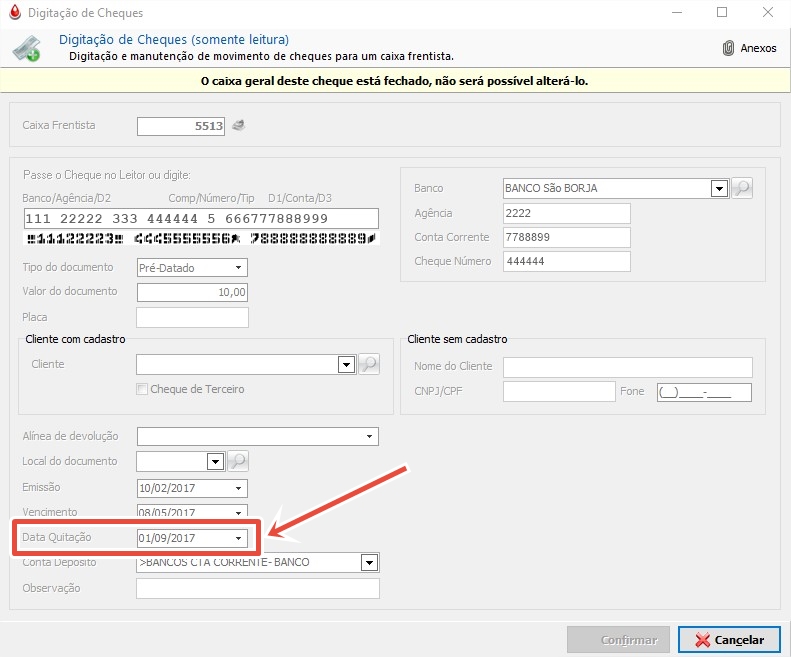The image size is (791, 657).
Task: Open the Anexos paperclip attachment icon
Action: point(728,48)
